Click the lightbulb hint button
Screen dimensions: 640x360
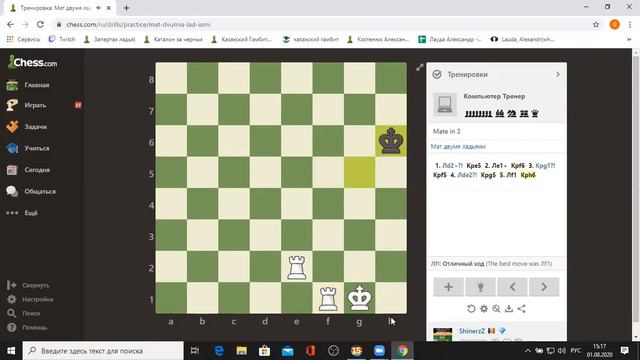click(480, 287)
